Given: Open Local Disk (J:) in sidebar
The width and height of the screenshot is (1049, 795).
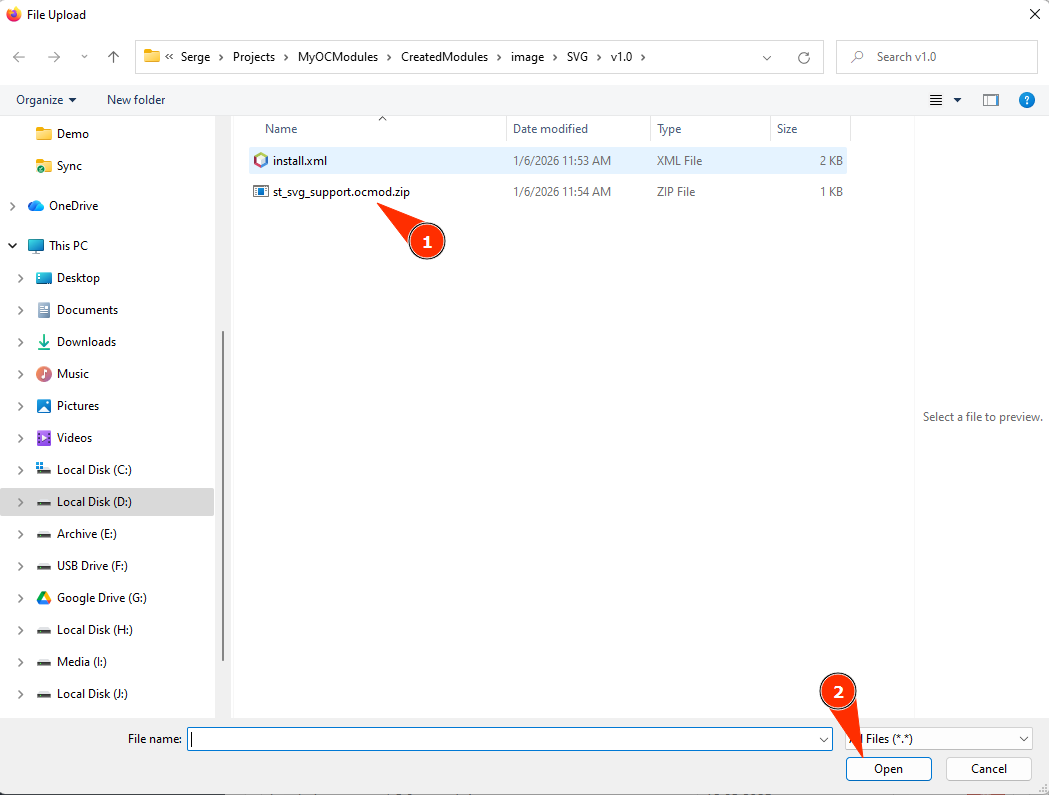Looking at the screenshot, I should (x=92, y=694).
